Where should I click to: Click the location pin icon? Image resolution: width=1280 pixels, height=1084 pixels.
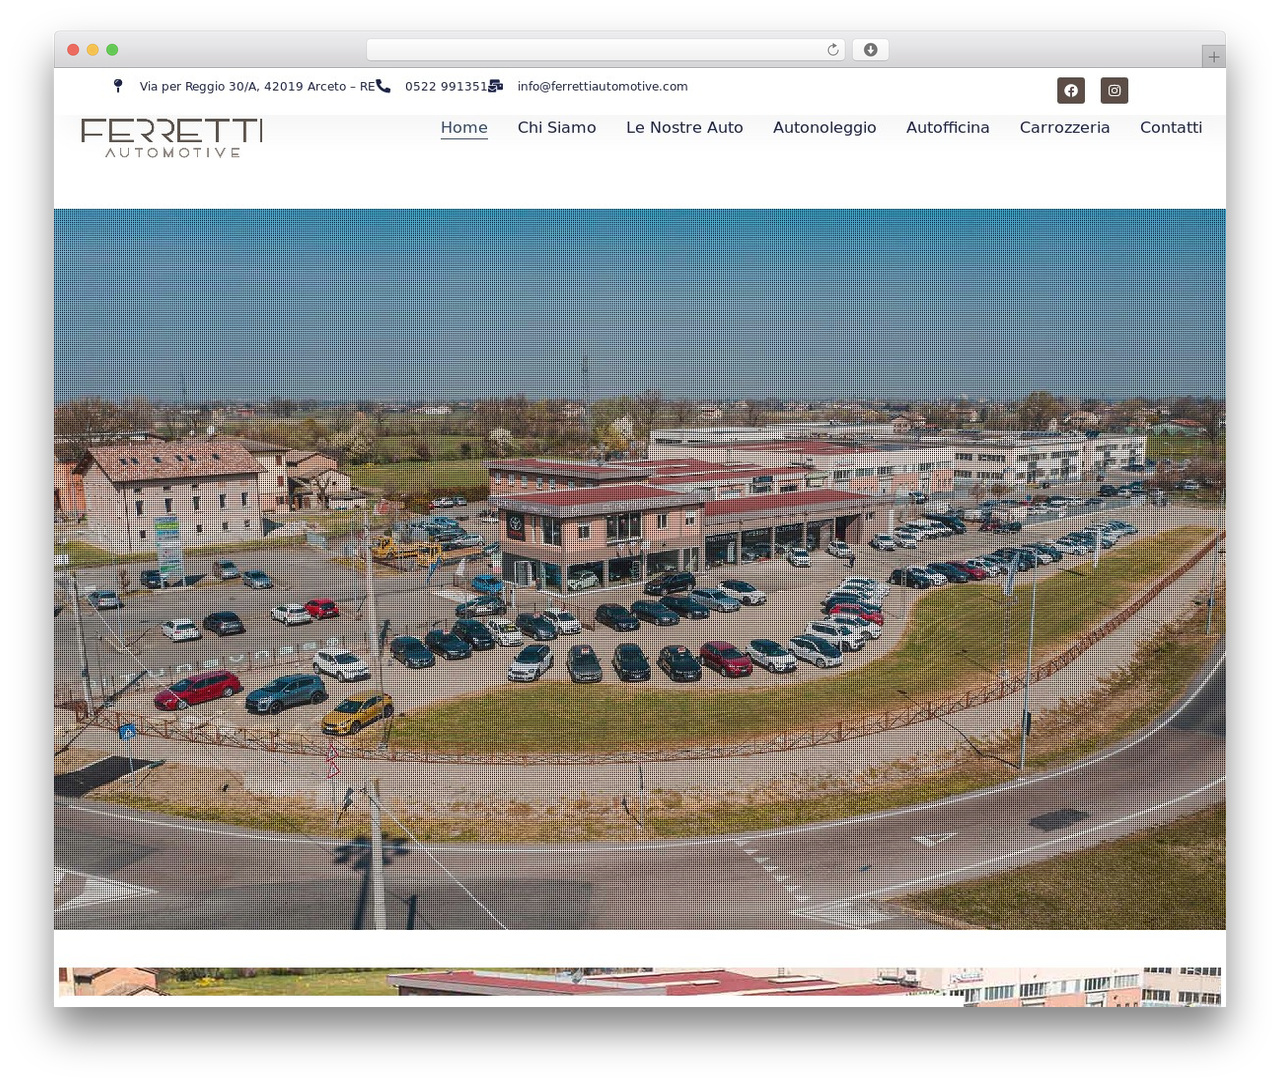pyautogui.click(x=118, y=86)
